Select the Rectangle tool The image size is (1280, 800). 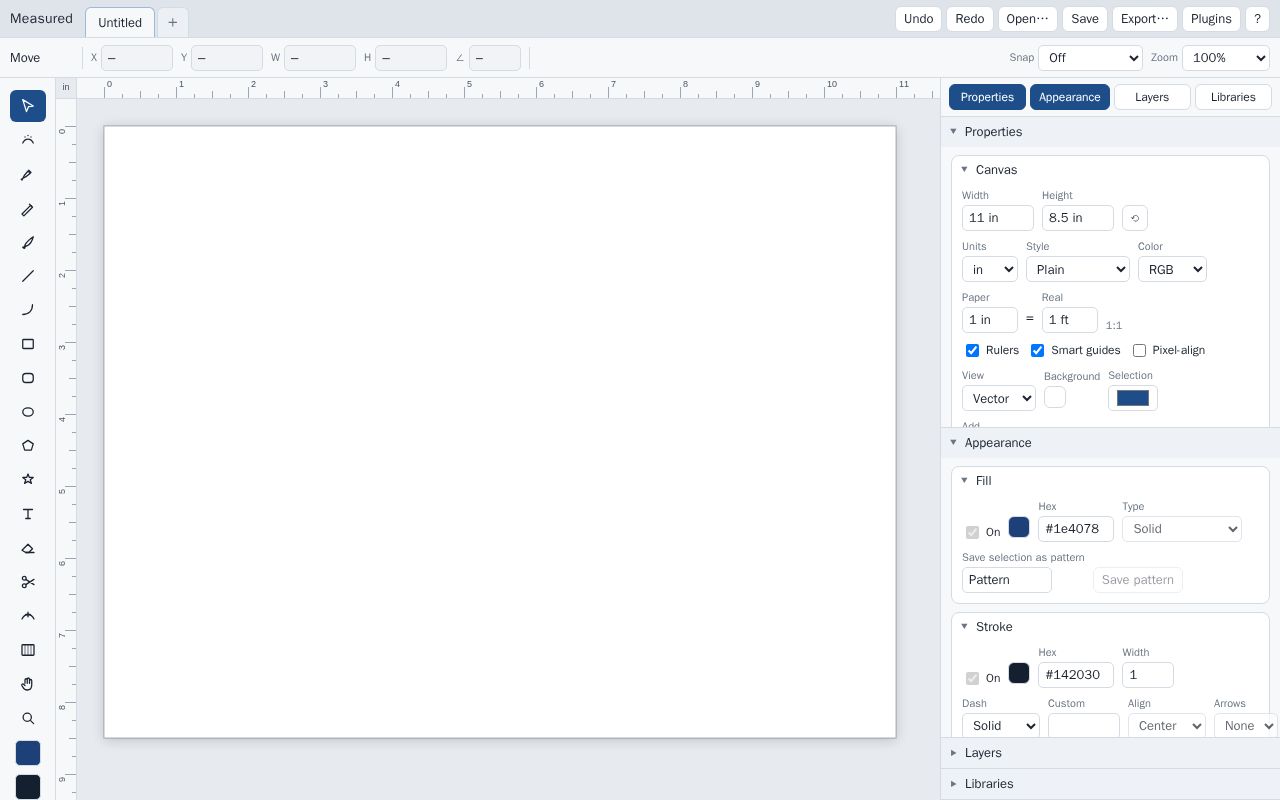tap(28, 344)
